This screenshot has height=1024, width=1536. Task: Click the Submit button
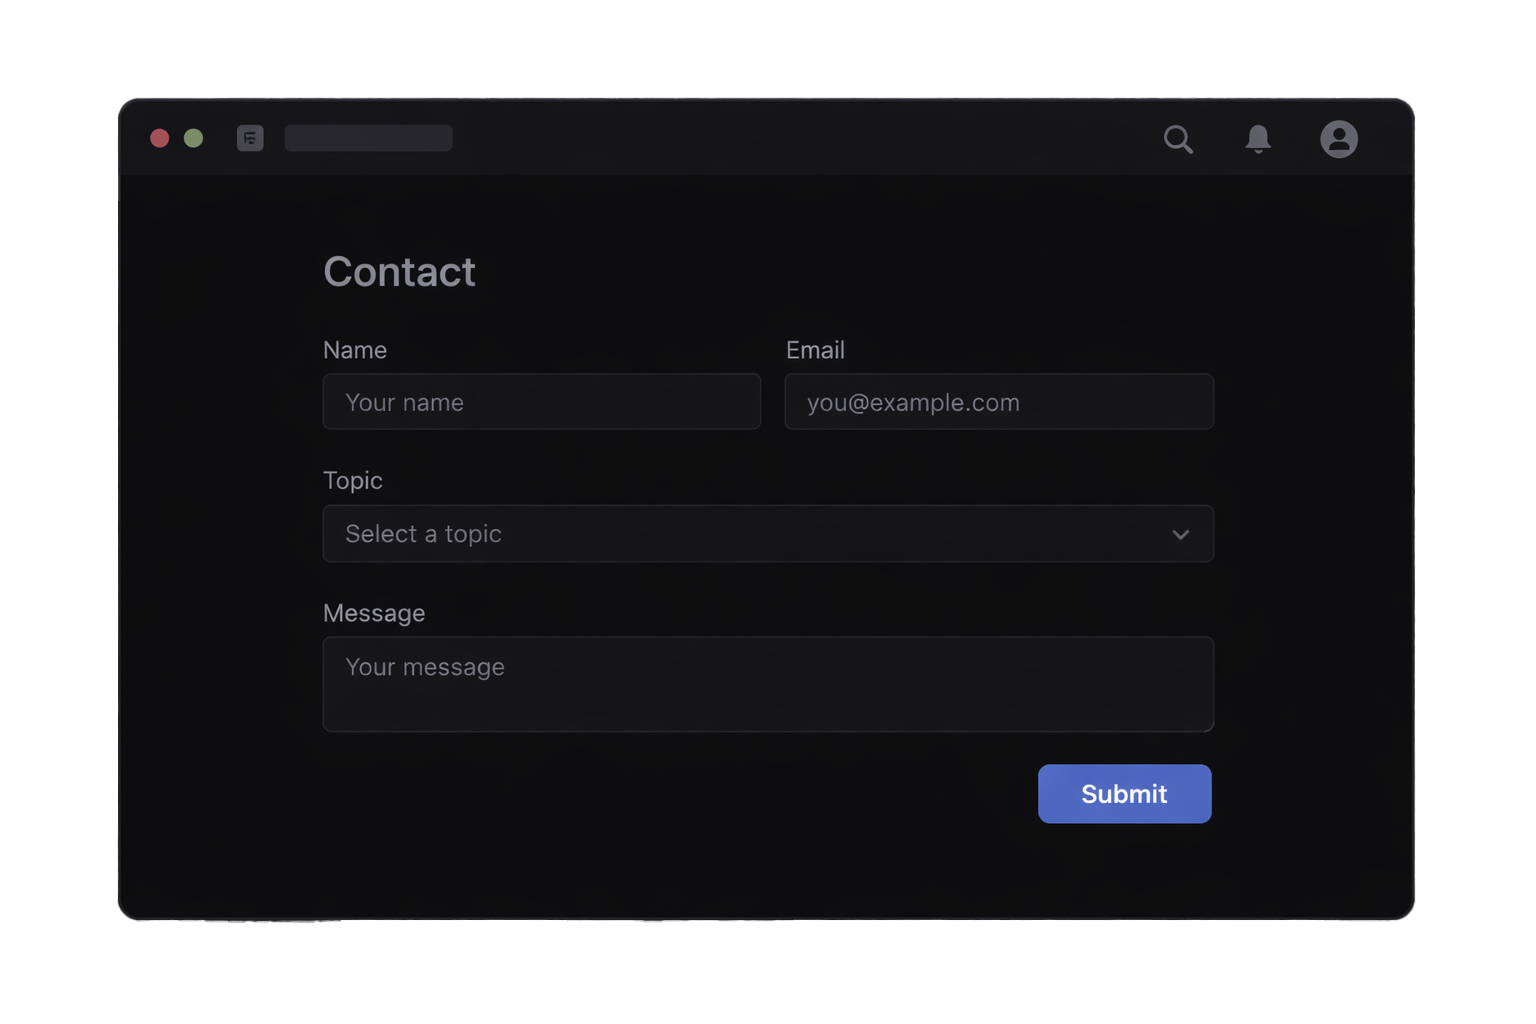coord(1124,793)
